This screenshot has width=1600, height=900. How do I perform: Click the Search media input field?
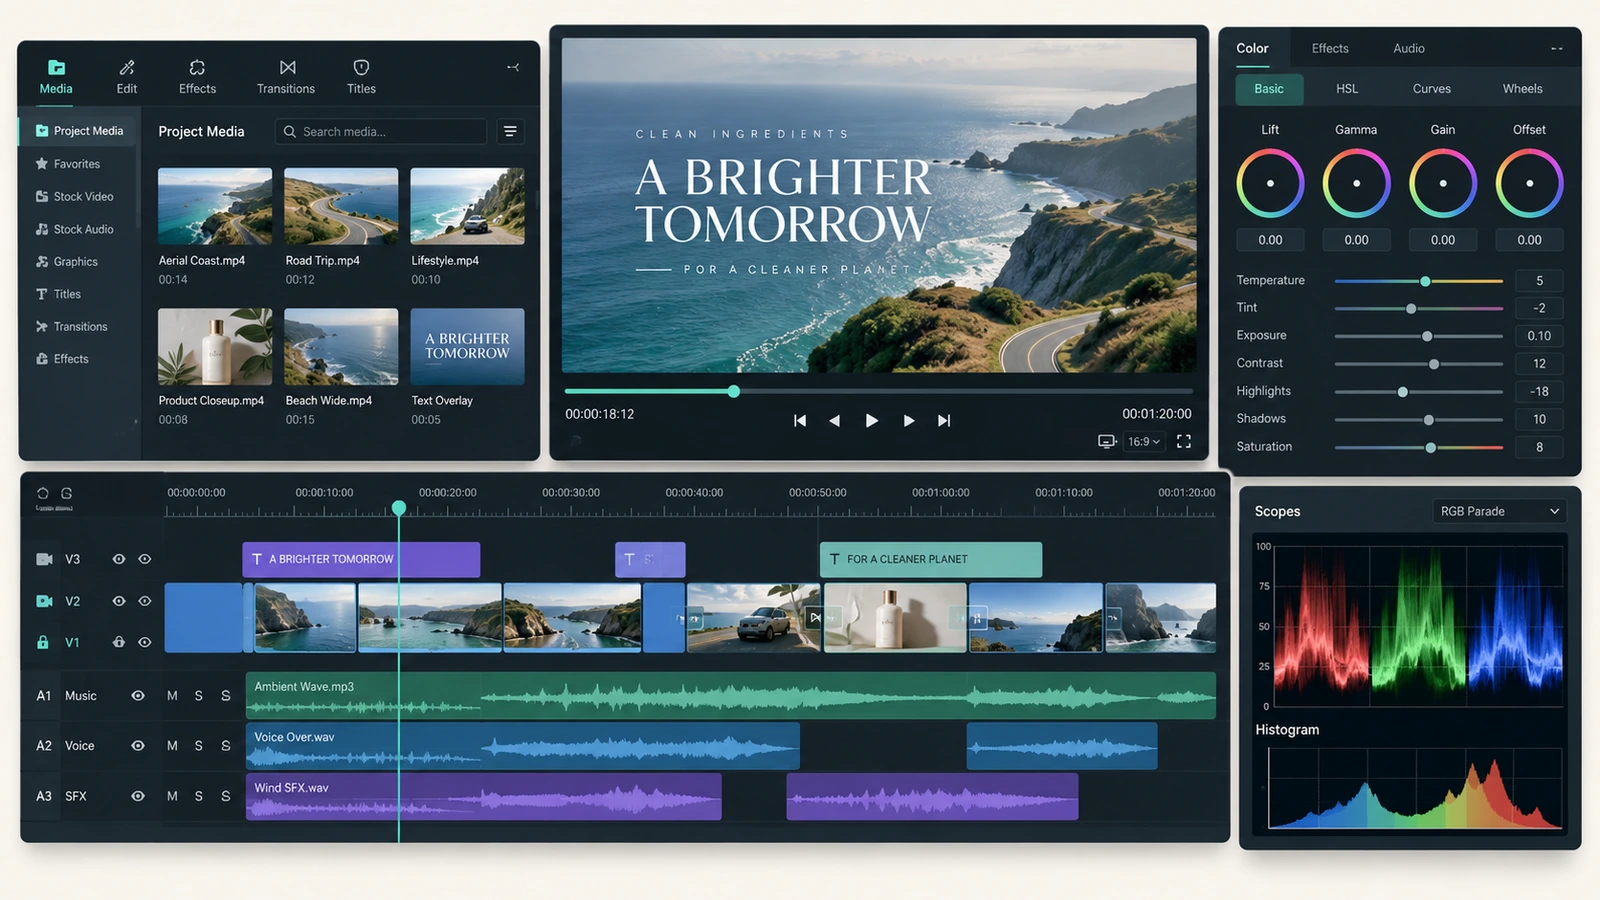[381, 131]
